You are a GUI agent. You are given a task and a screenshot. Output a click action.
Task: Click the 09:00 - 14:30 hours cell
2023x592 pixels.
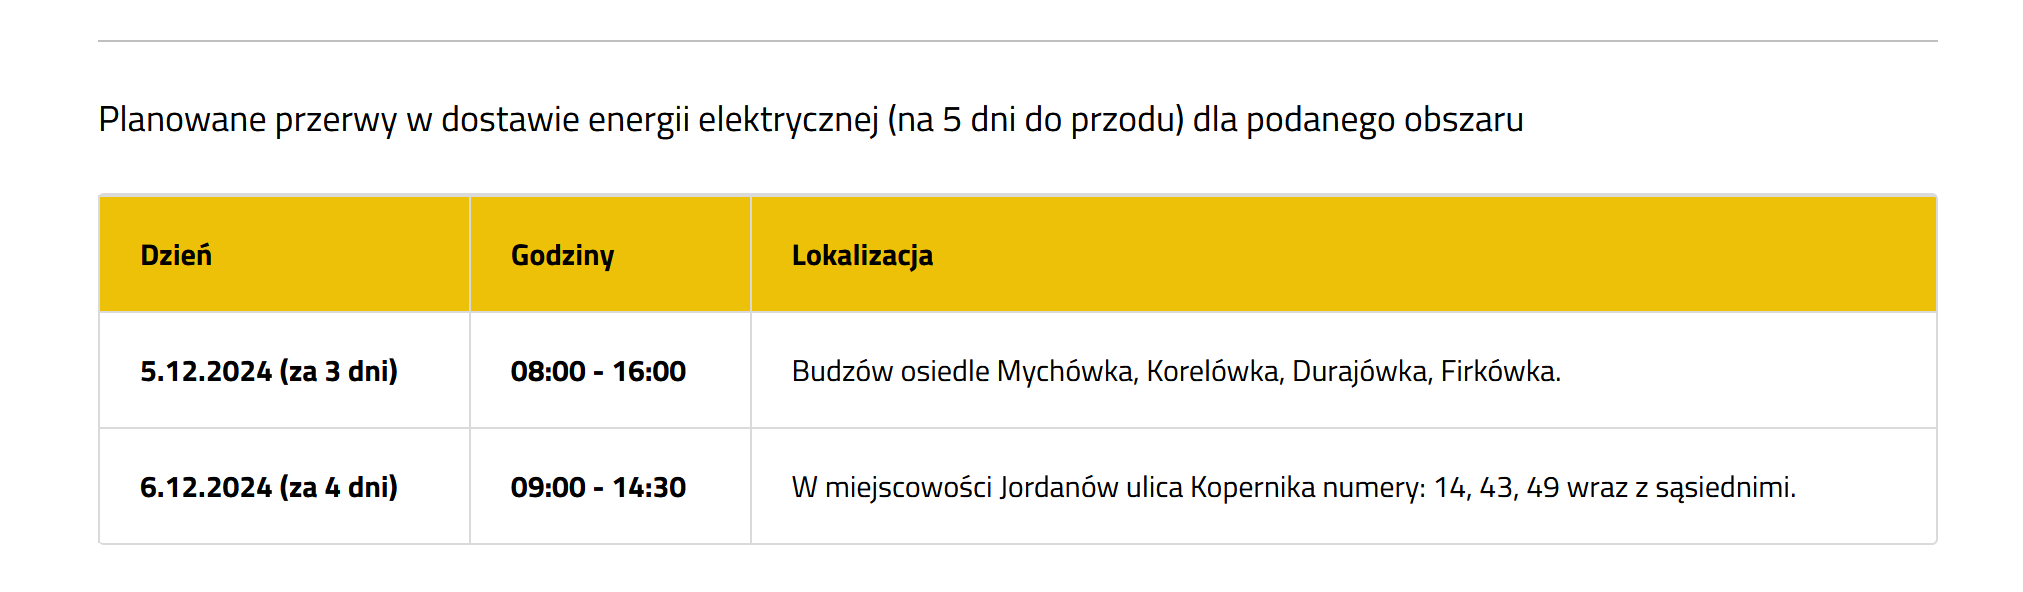598,487
